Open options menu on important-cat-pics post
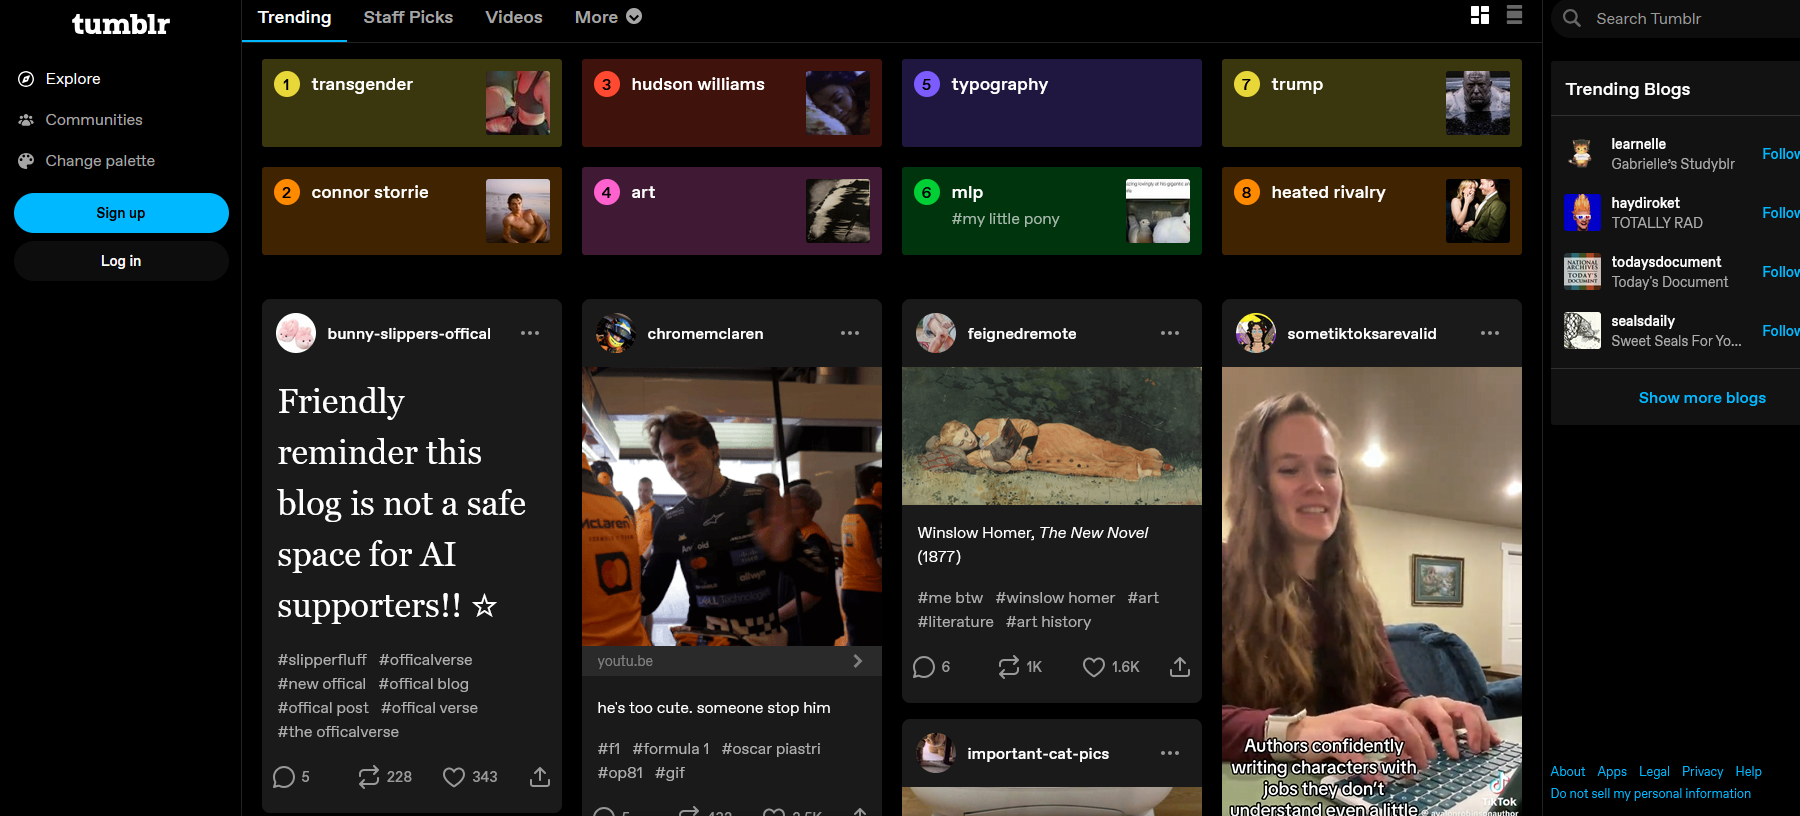Viewport: 1800px width, 816px height. tap(1170, 753)
